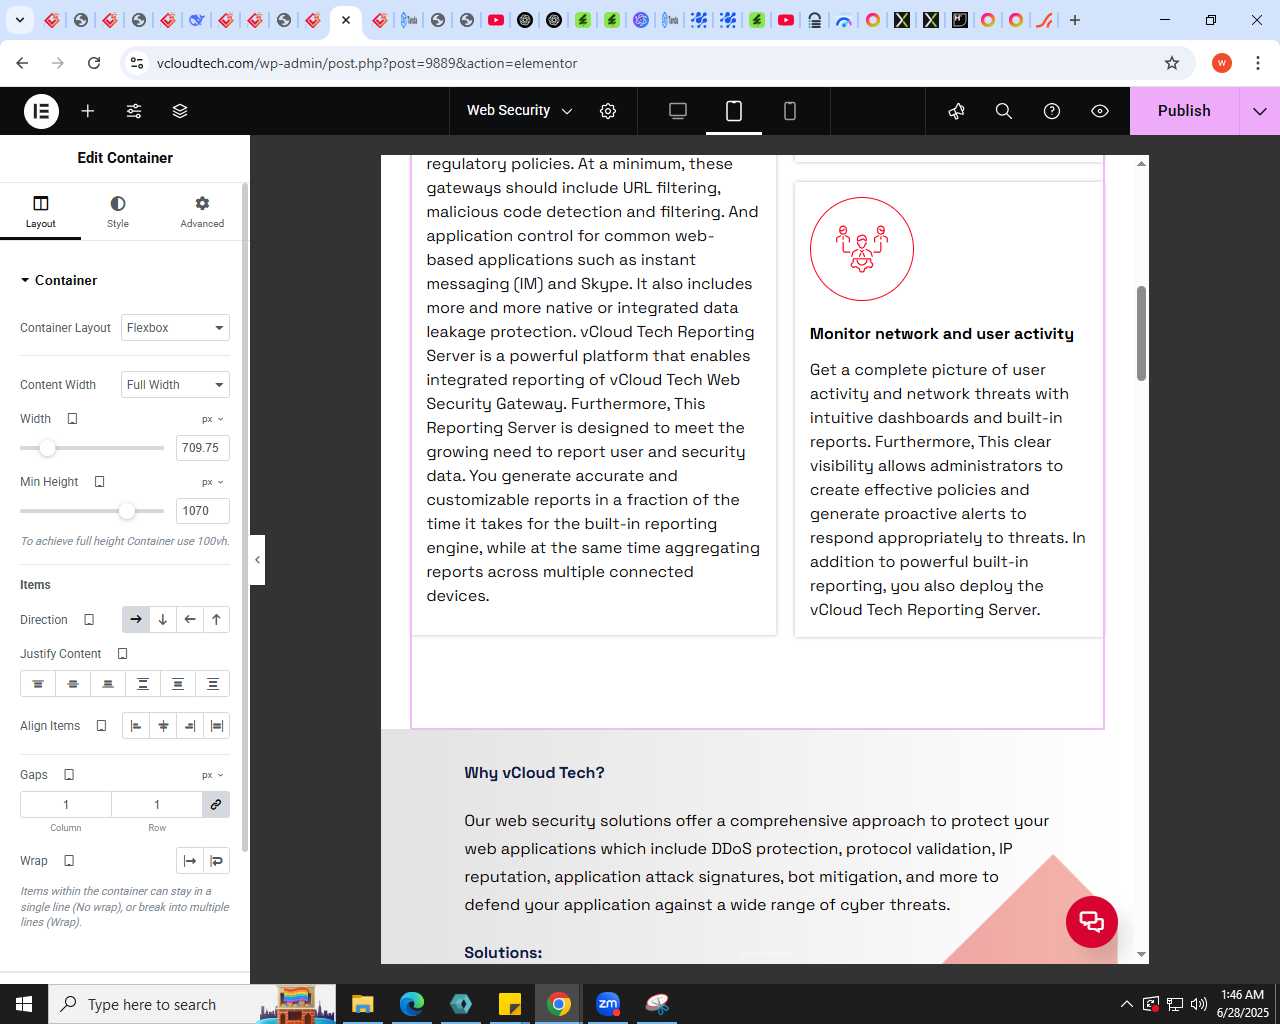Select the No Wrap option
Image resolution: width=1280 pixels, height=1024 pixels.
[190, 861]
